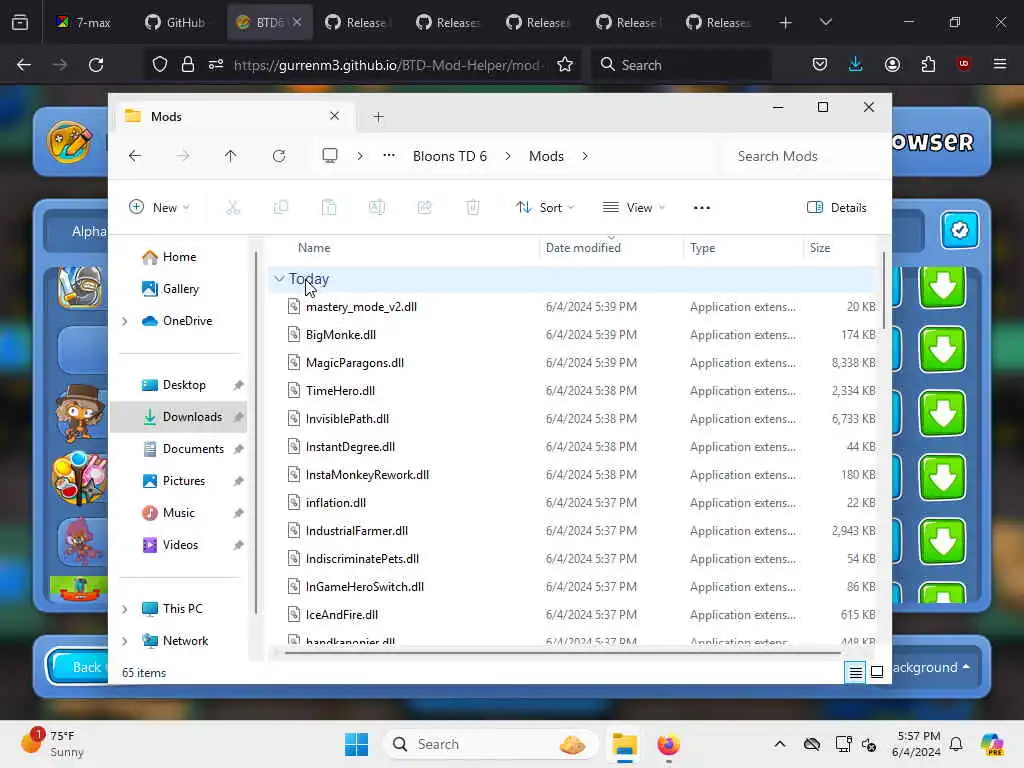Click the PC icon in address bar

330,156
